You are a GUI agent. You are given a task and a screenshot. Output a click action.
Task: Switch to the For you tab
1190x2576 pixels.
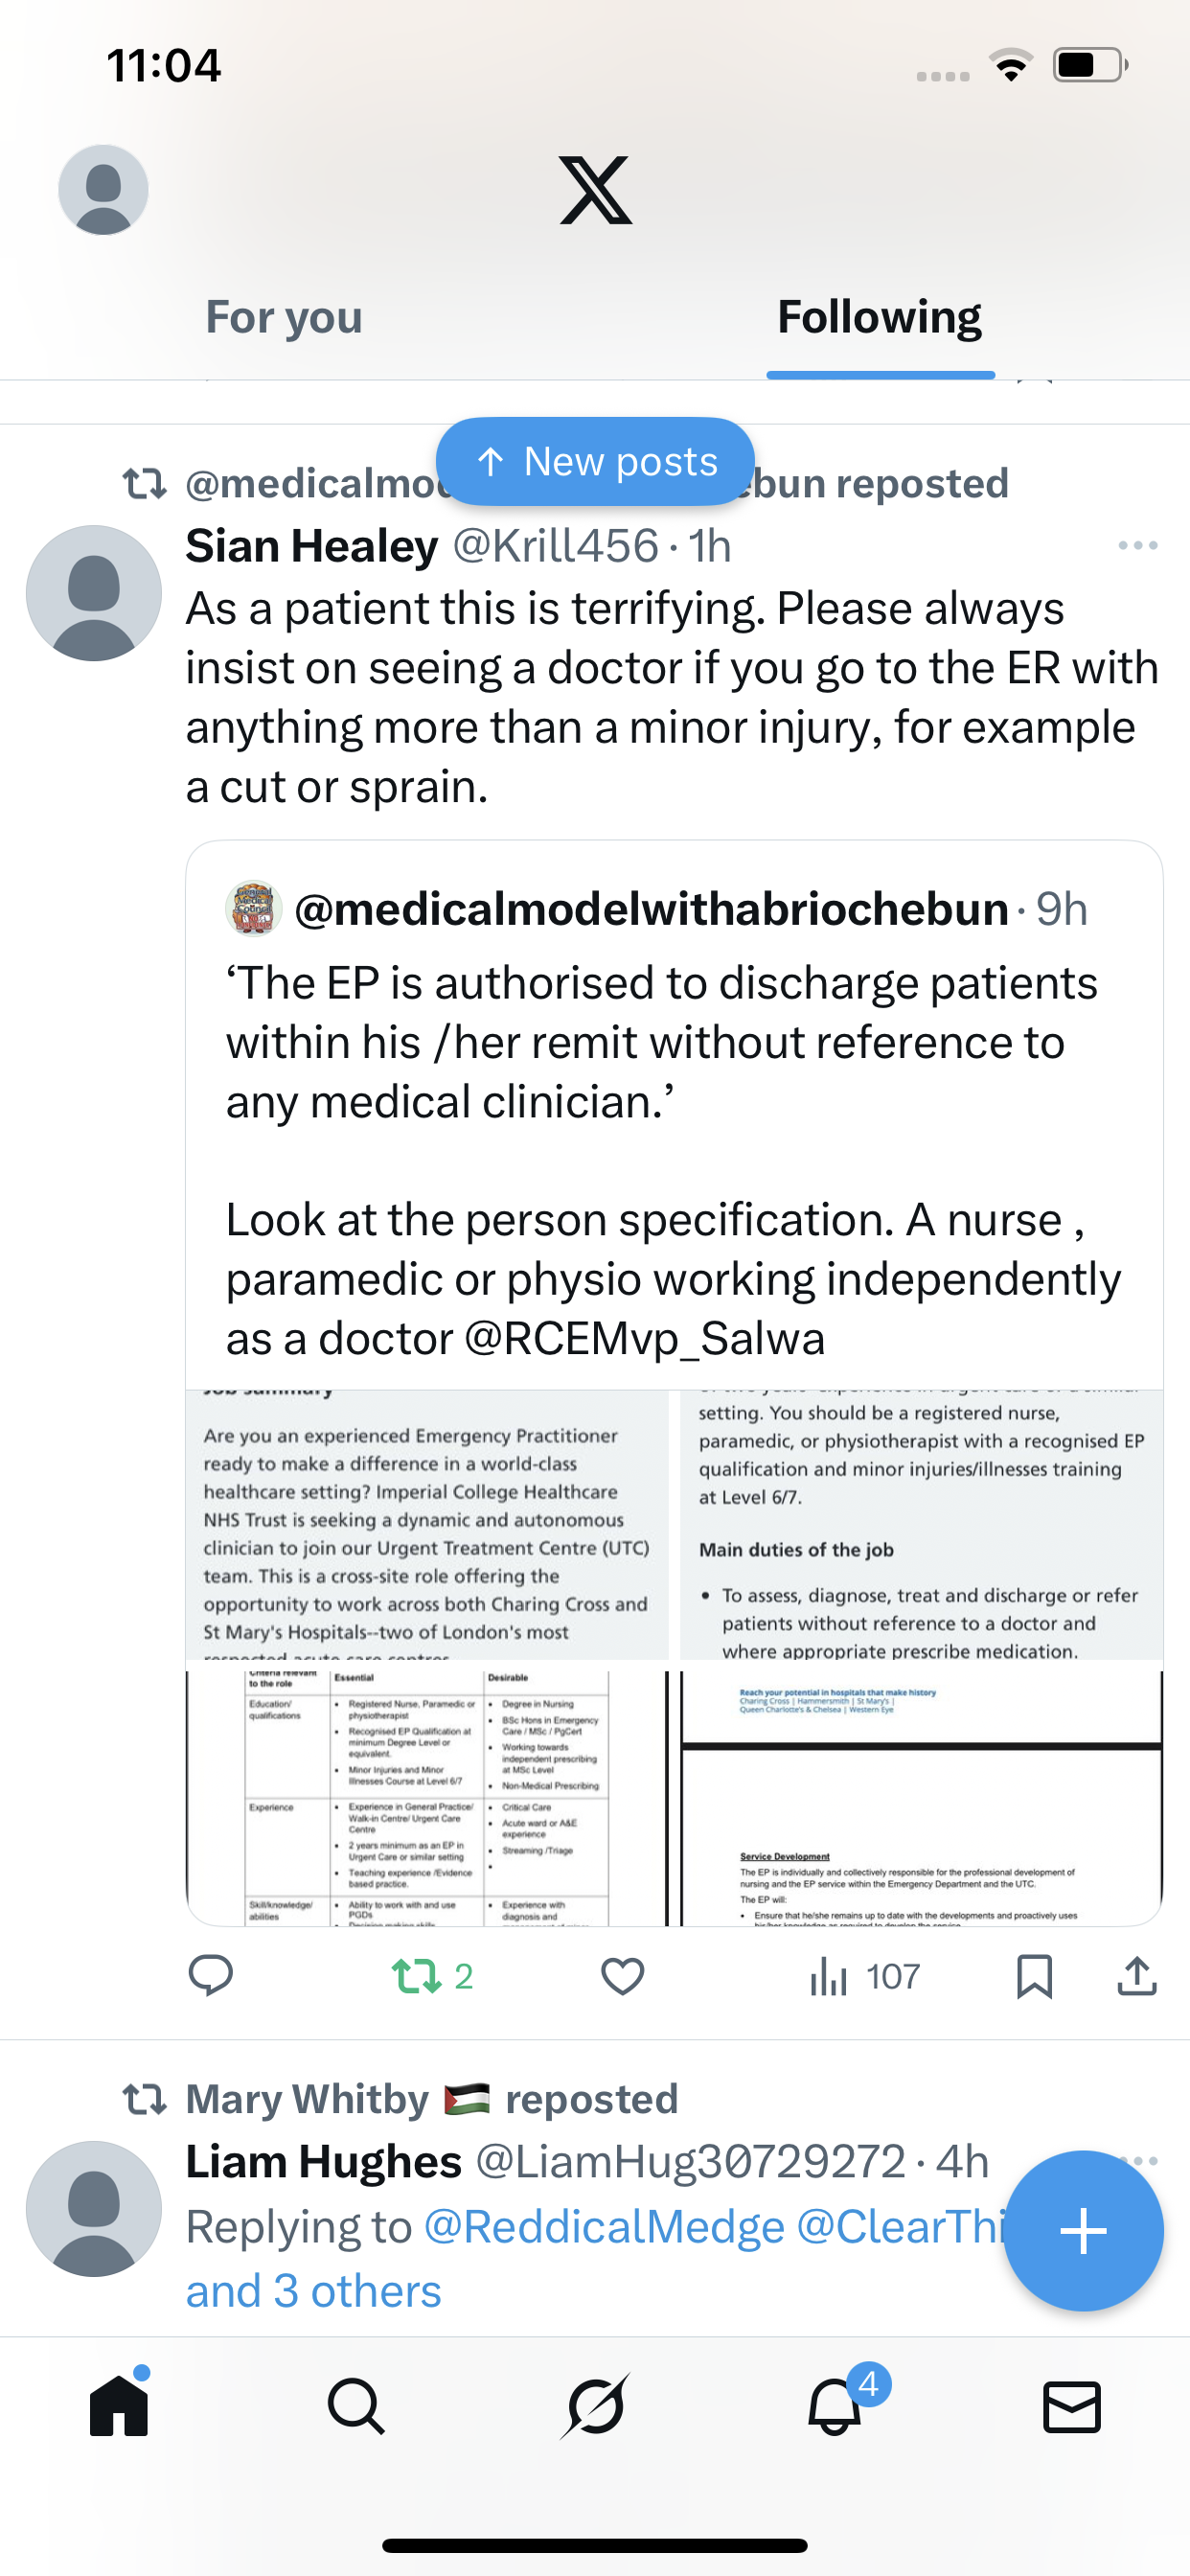(x=284, y=318)
